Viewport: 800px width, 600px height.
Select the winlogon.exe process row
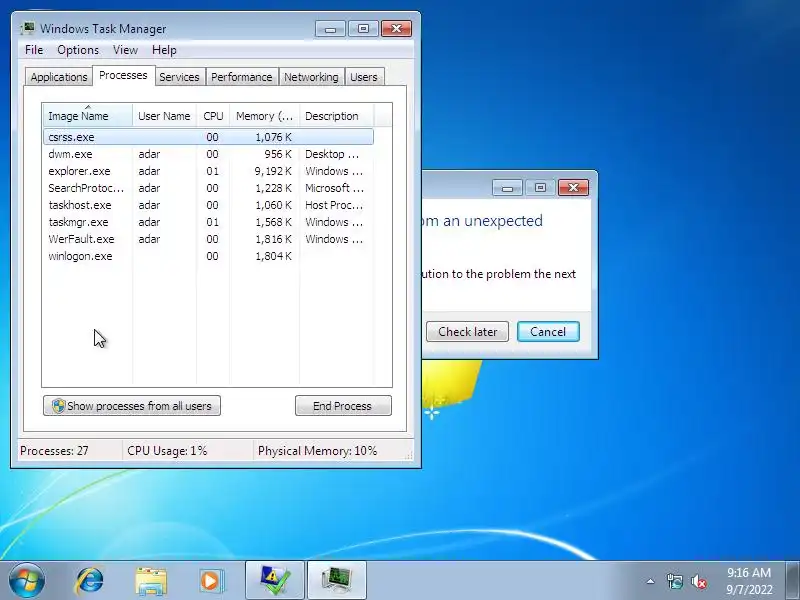tap(209, 256)
